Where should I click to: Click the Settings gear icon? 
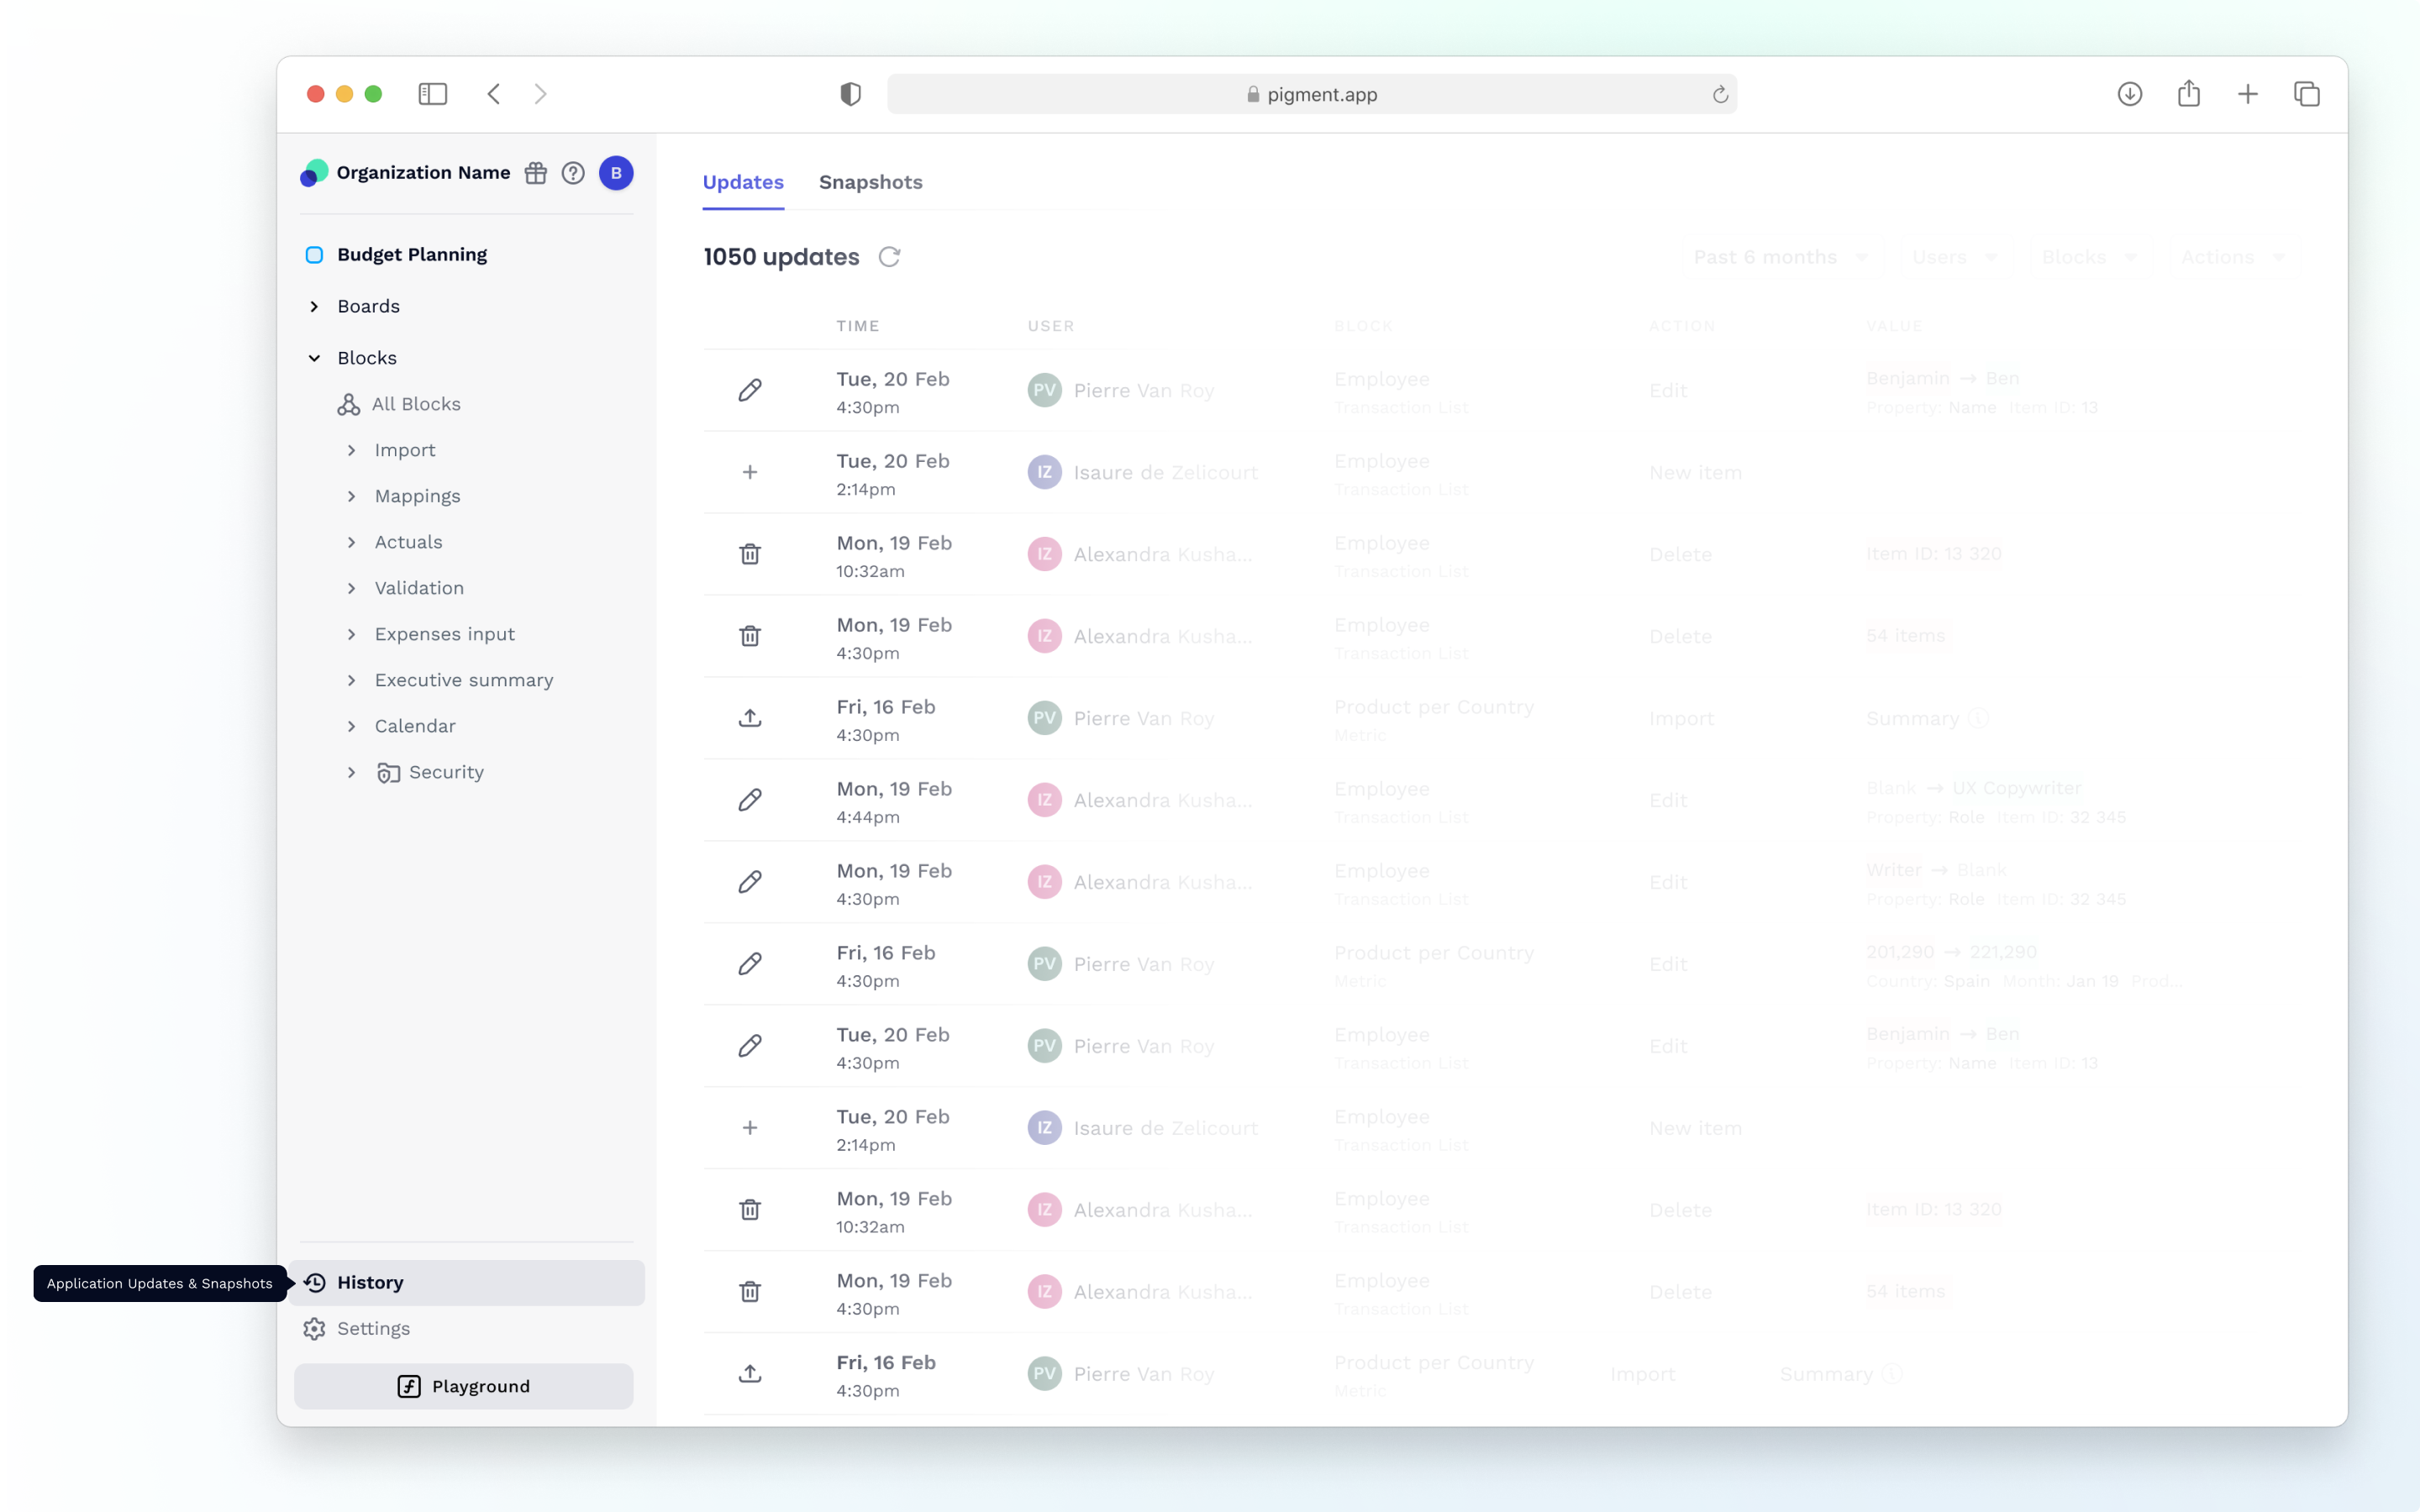(x=315, y=1328)
